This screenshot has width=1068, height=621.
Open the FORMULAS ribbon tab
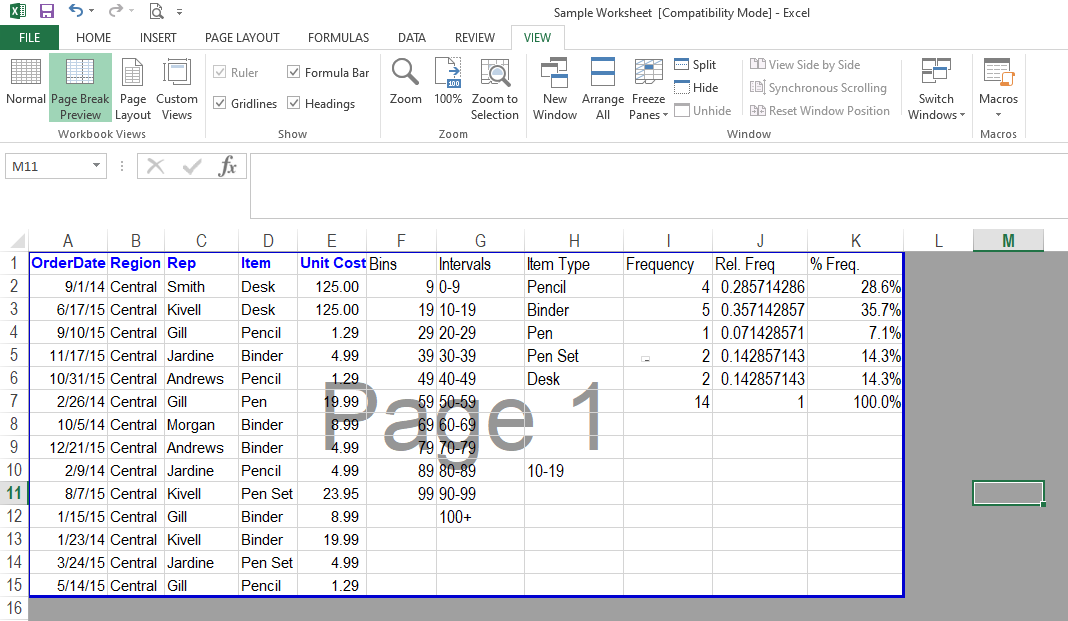338,38
